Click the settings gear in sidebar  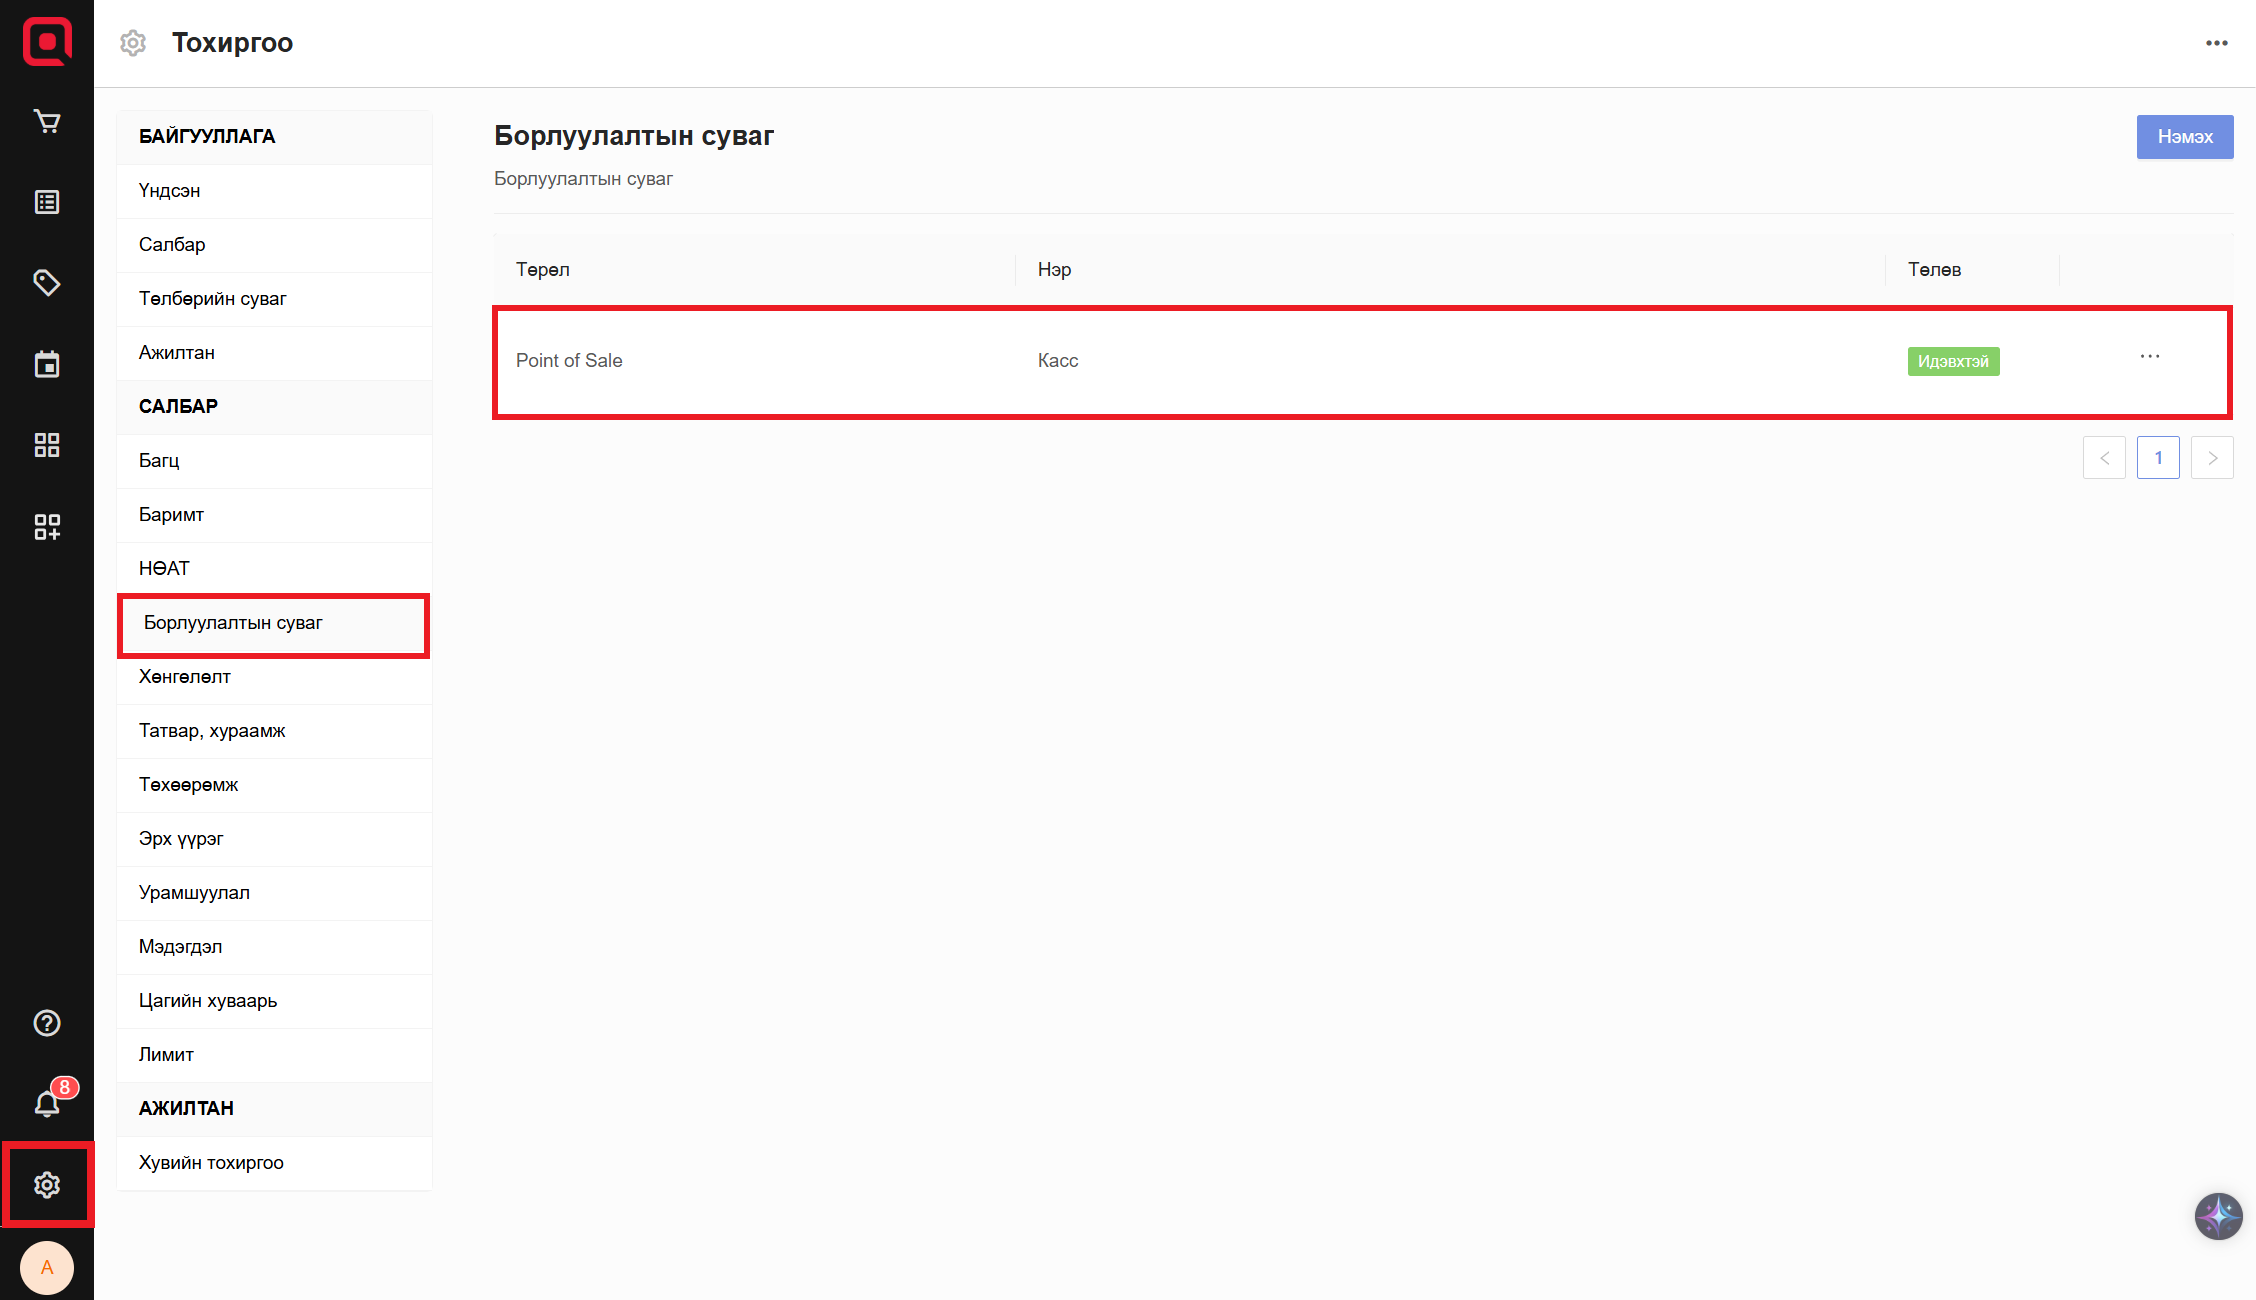[47, 1185]
